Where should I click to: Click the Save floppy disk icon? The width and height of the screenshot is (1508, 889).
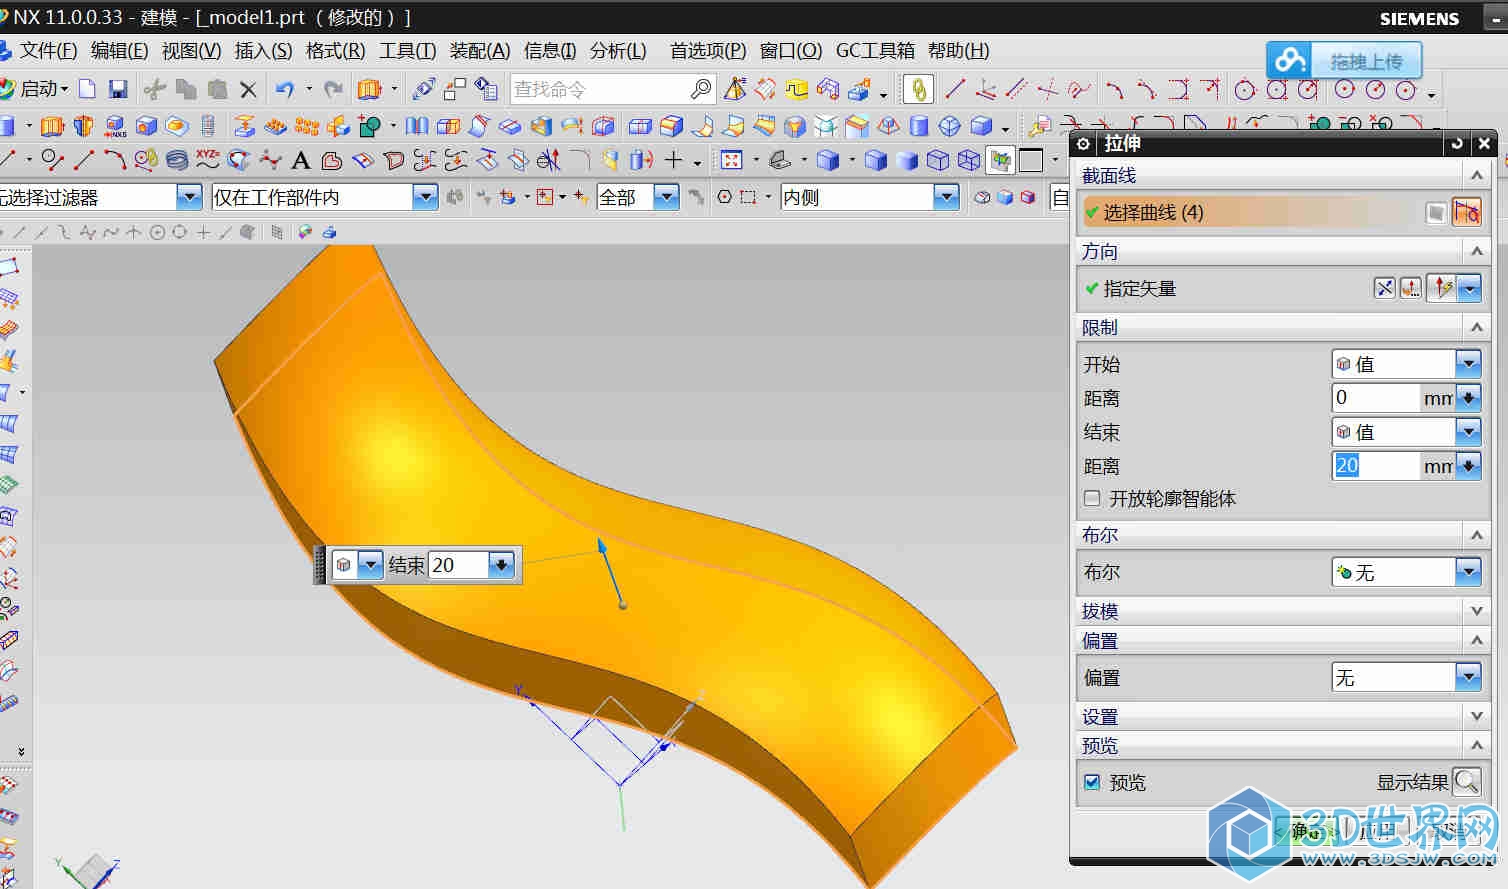[118, 89]
